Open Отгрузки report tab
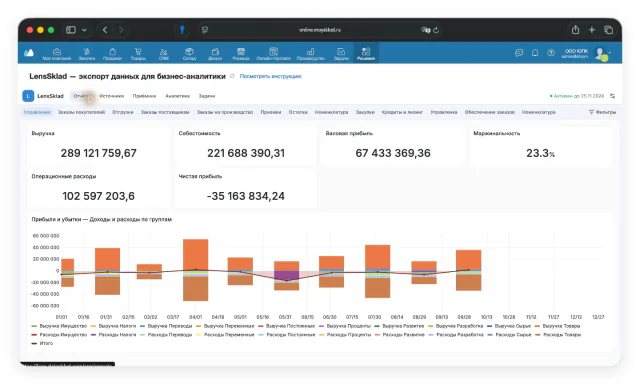 tap(123, 112)
